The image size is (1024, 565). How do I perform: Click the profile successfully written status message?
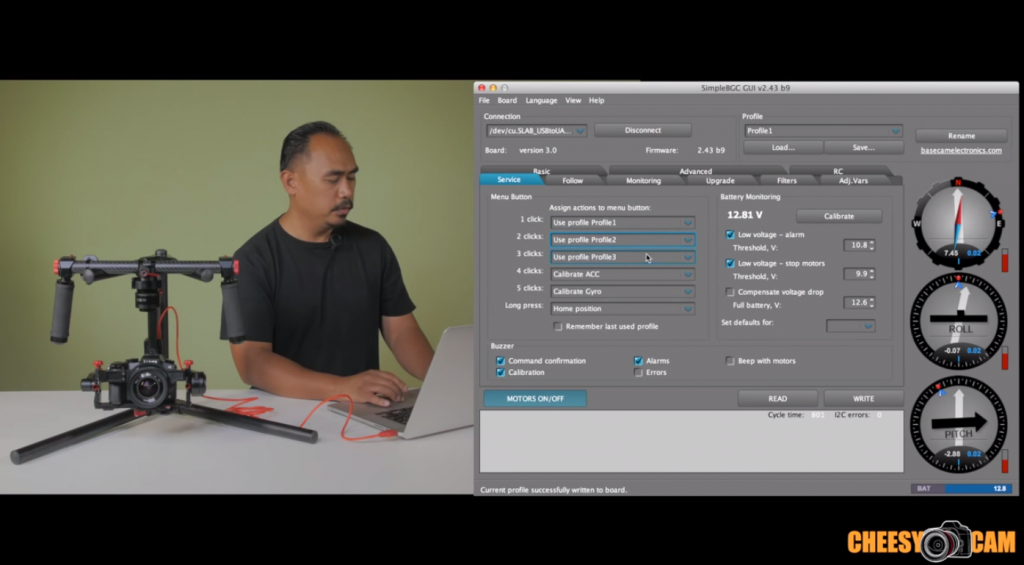point(554,490)
